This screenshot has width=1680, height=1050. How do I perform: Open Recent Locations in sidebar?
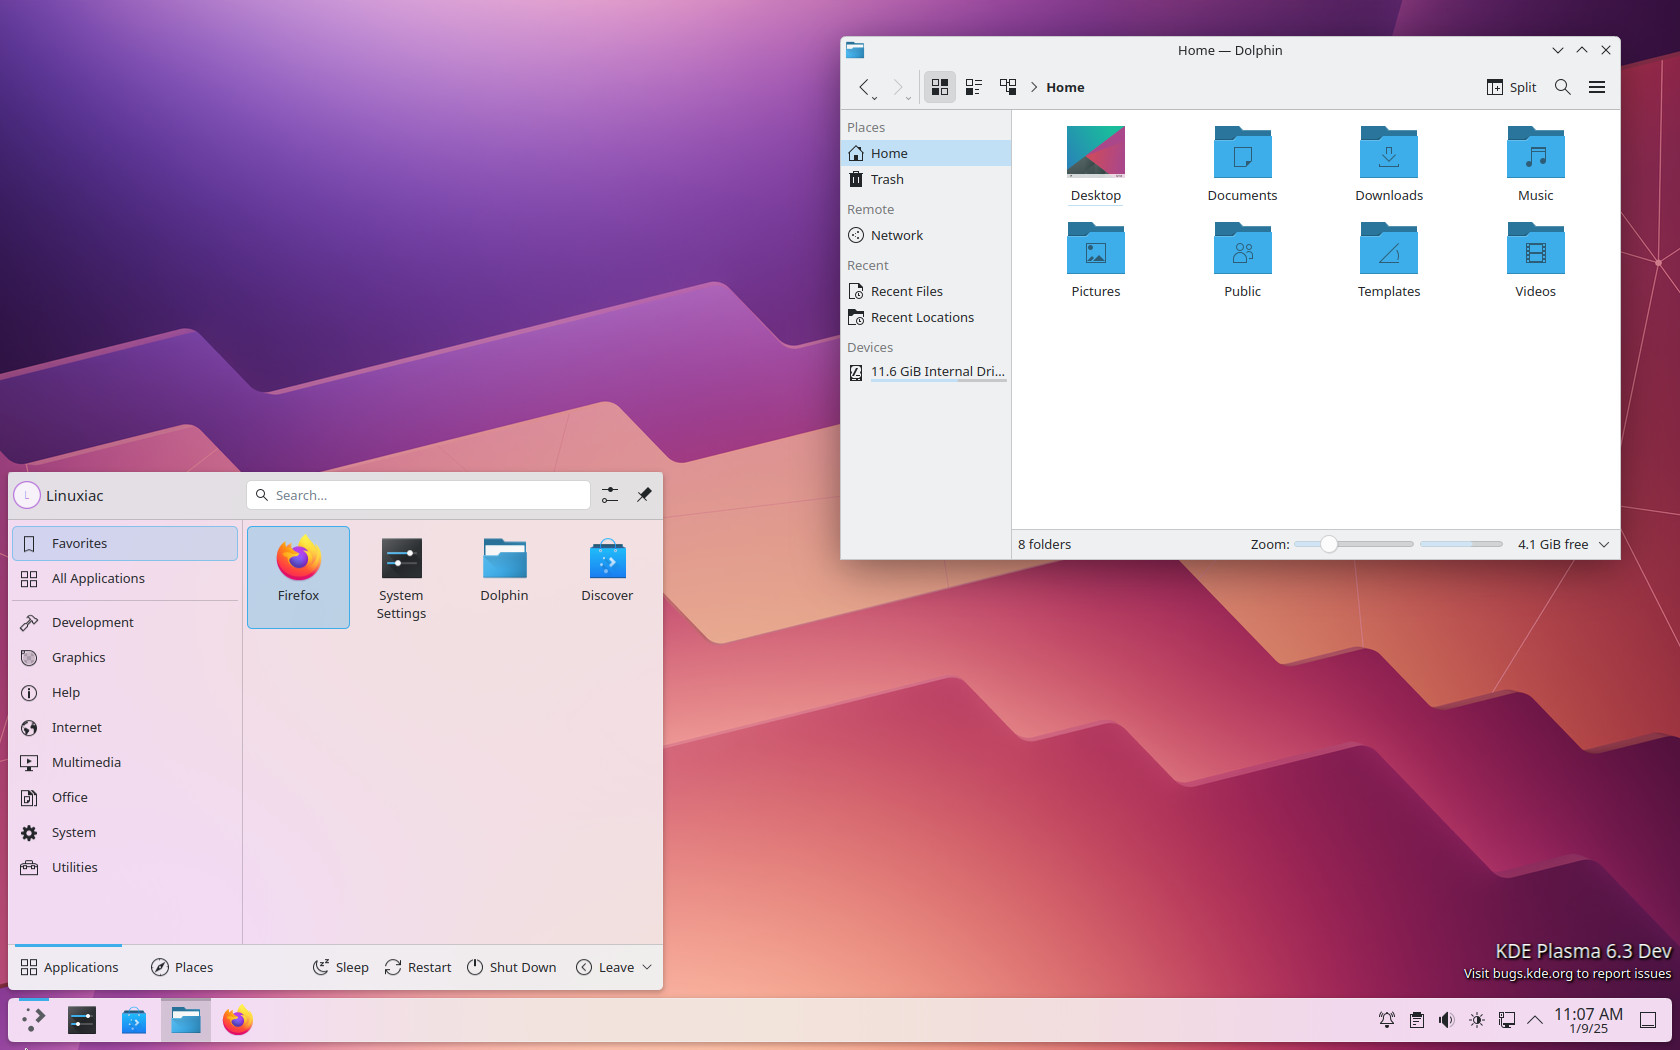pos(926,317)
